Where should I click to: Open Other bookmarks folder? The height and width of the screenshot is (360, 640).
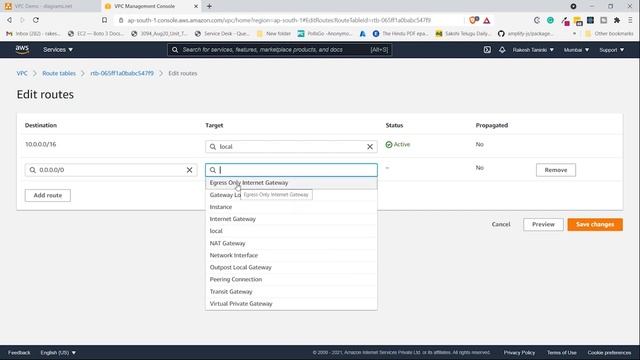tap(609, 33)
